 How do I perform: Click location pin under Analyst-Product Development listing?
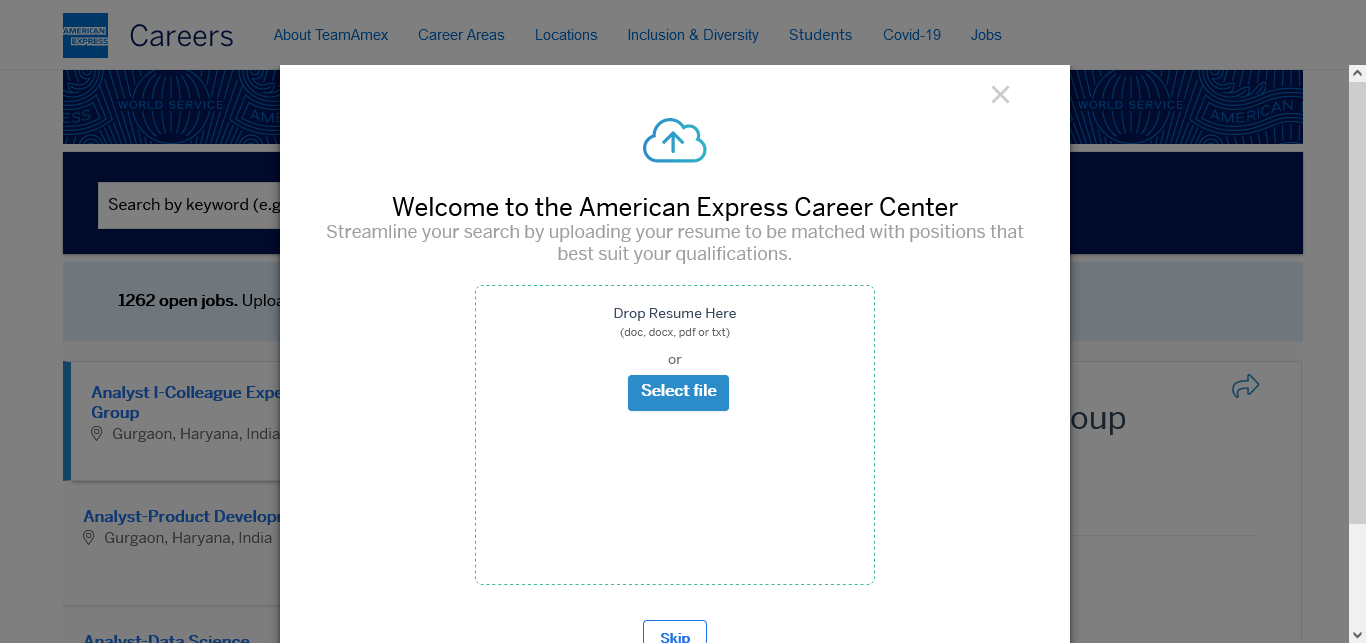point(89,538)
